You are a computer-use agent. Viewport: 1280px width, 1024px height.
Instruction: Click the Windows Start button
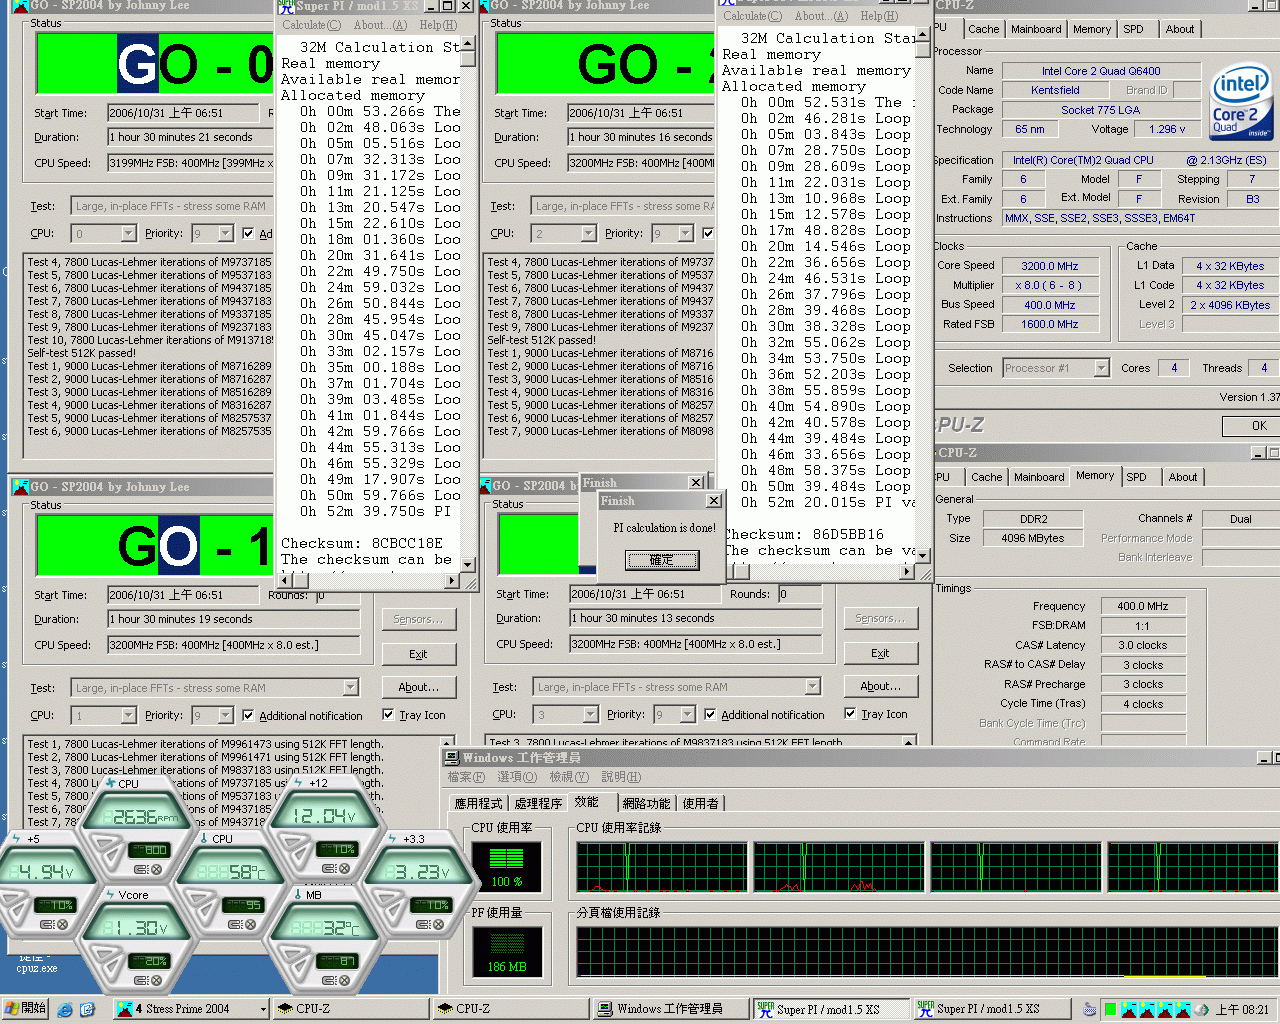tap(26, 1008)
